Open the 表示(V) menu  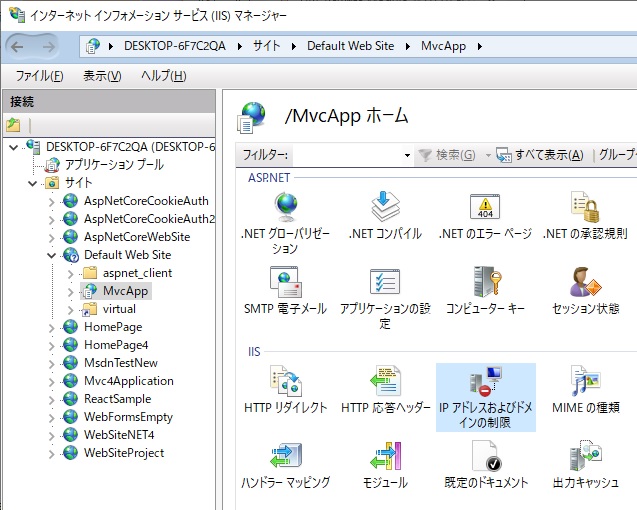pos(102,76)
